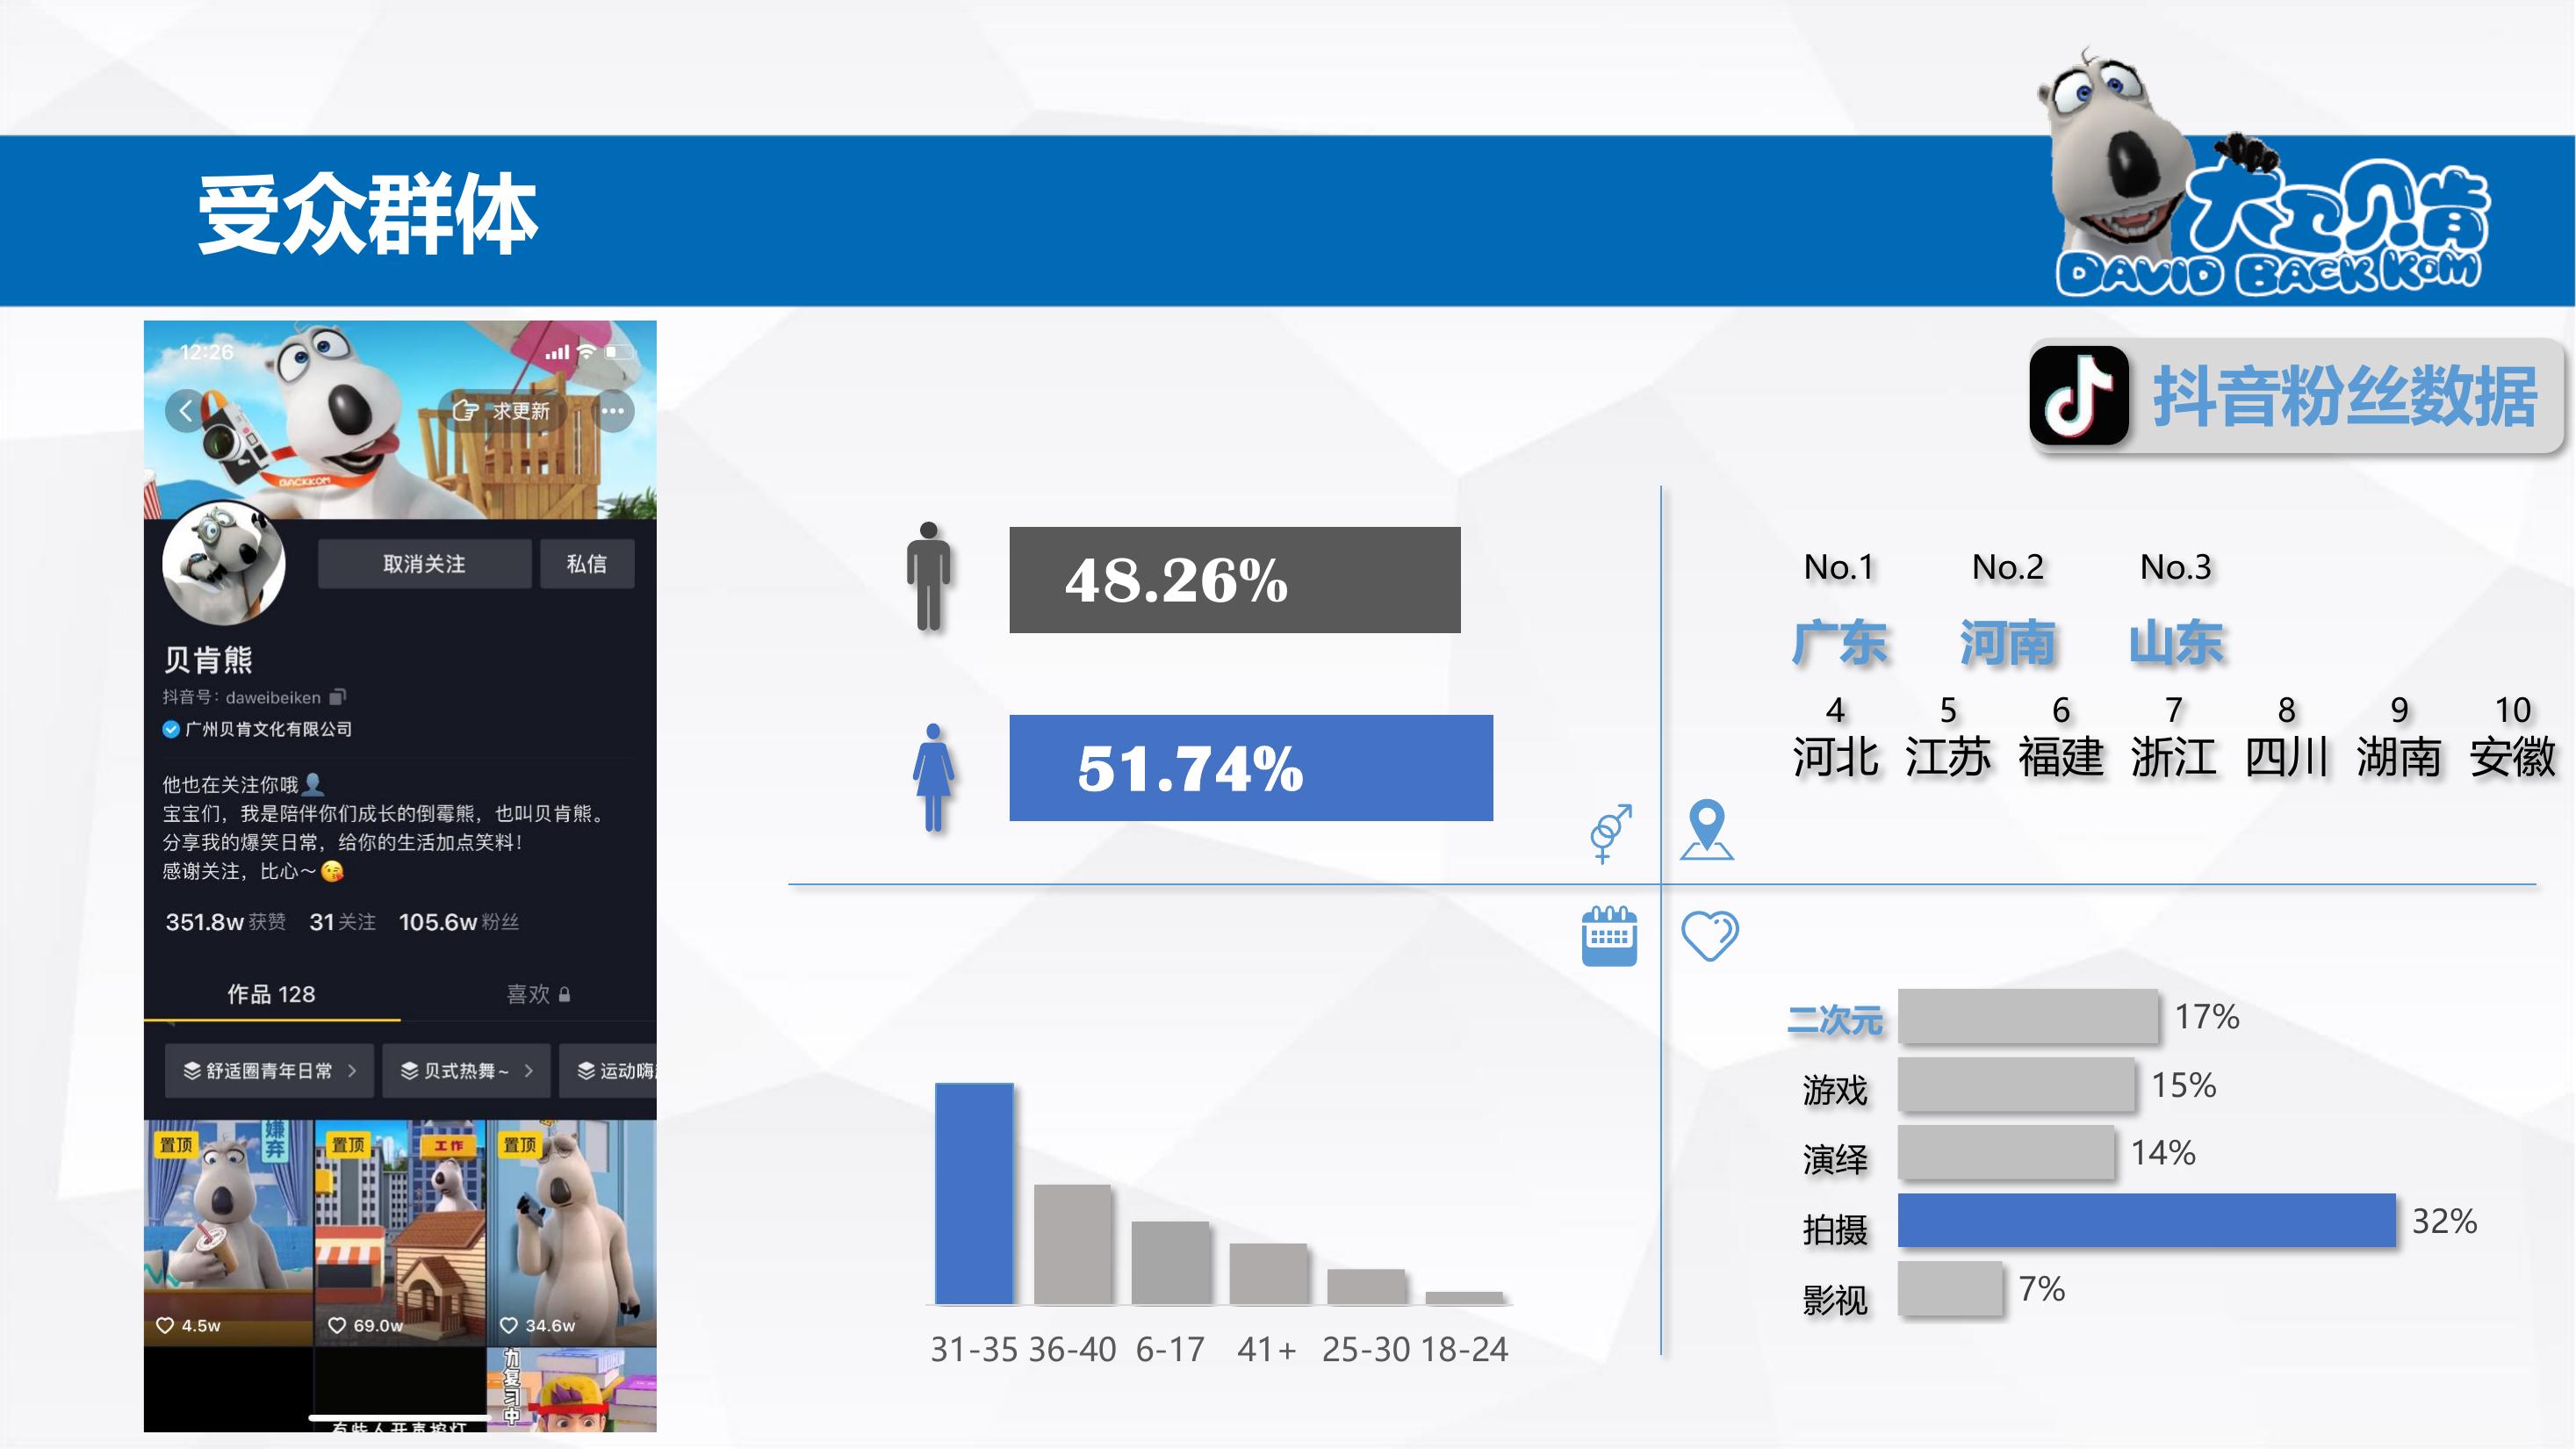This screenshot has width=2576, height=1449.
Task: Click the 河南 No.2 province label
Action: [2007, 643]
